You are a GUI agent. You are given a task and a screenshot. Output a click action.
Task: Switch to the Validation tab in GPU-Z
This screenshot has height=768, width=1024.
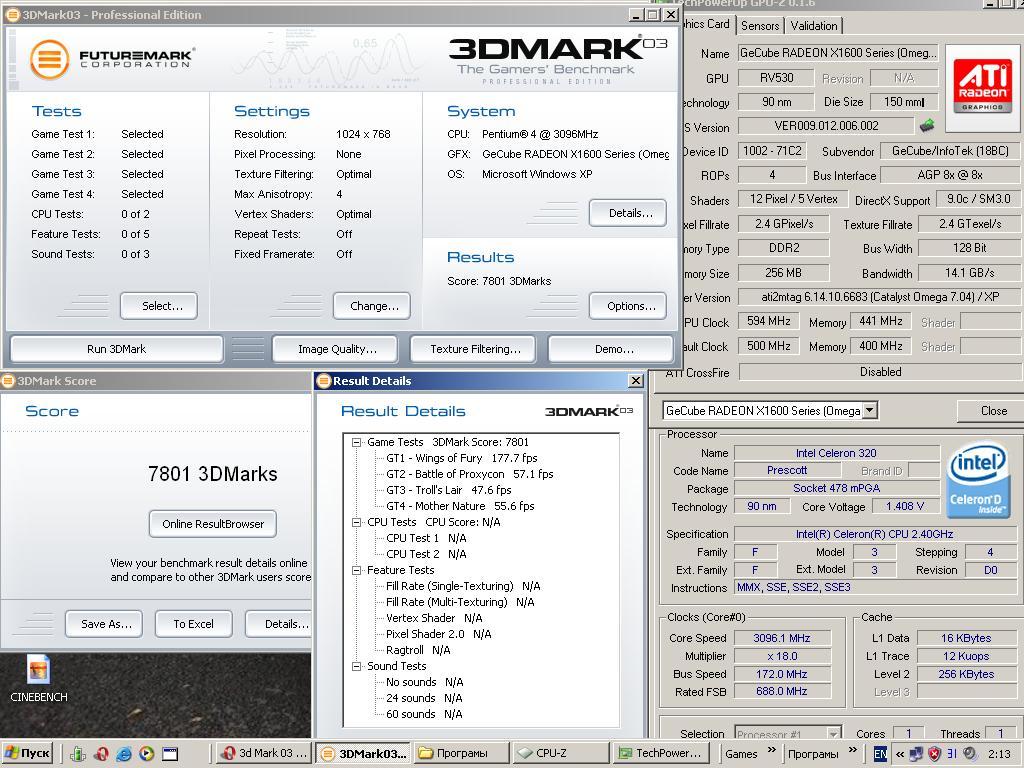point(814,26)
